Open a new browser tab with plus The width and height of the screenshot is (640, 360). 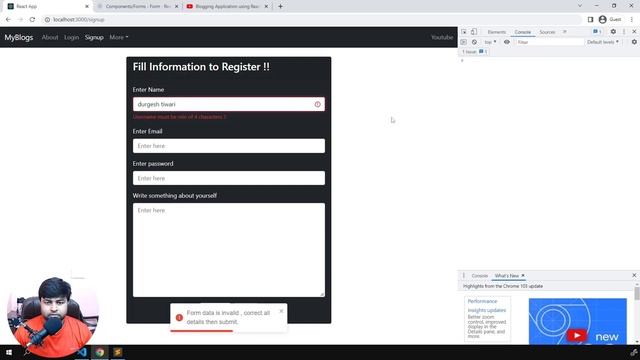pos(280,7)
